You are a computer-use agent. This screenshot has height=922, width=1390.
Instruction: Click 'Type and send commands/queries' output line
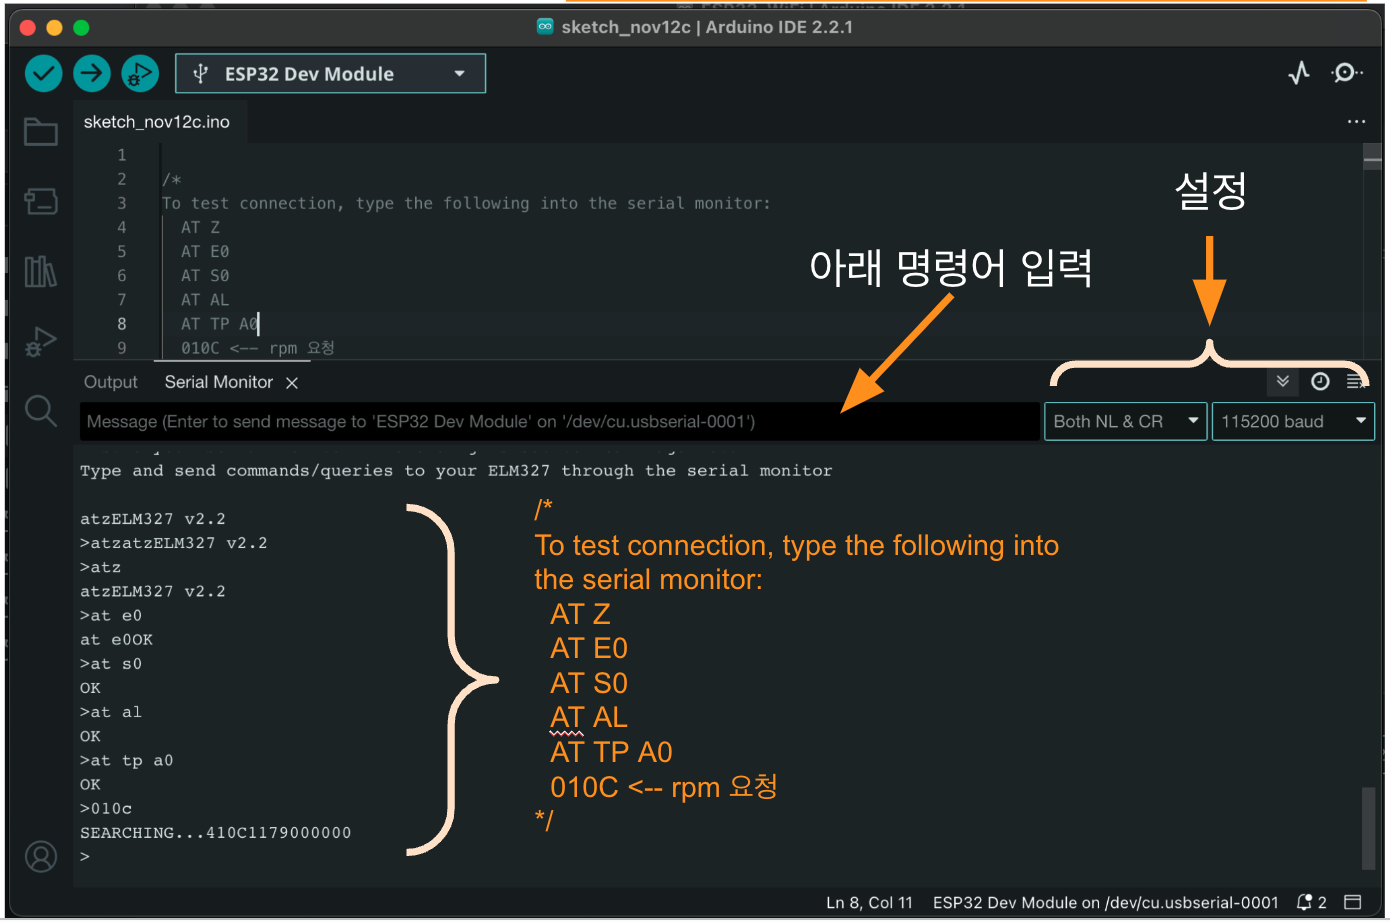coord(456,471)
